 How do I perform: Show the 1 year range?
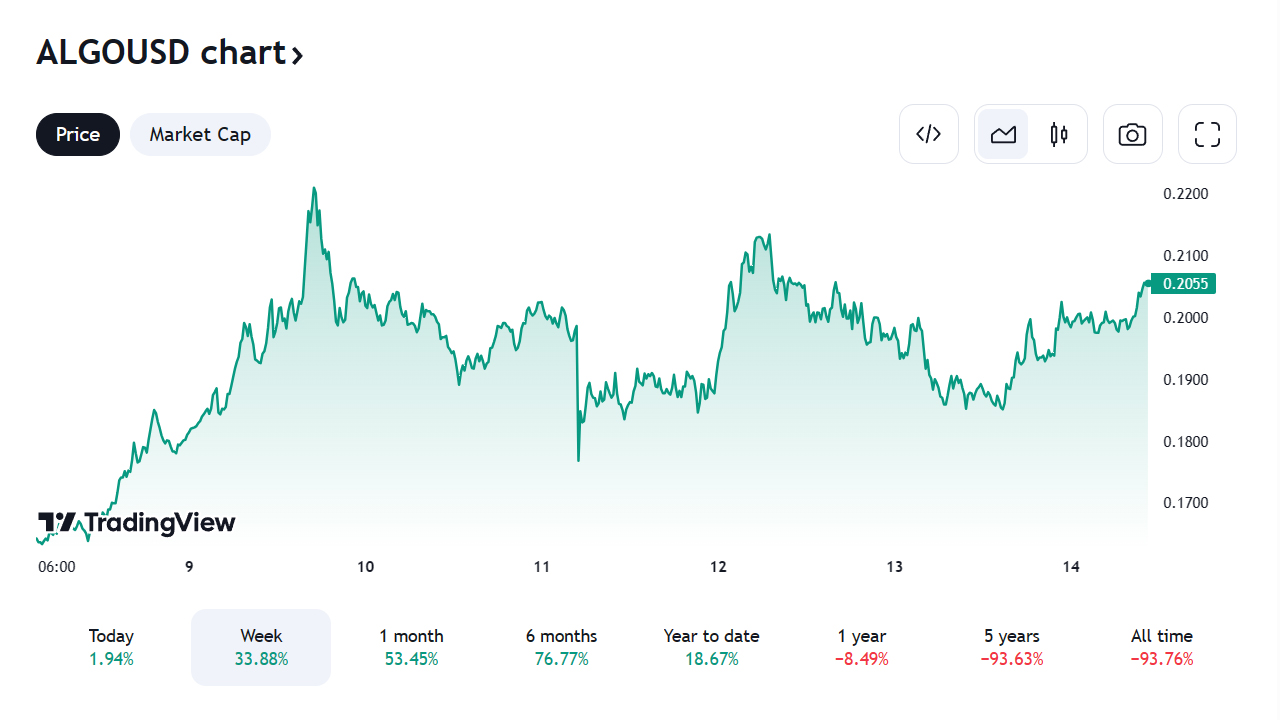(862, 647)
